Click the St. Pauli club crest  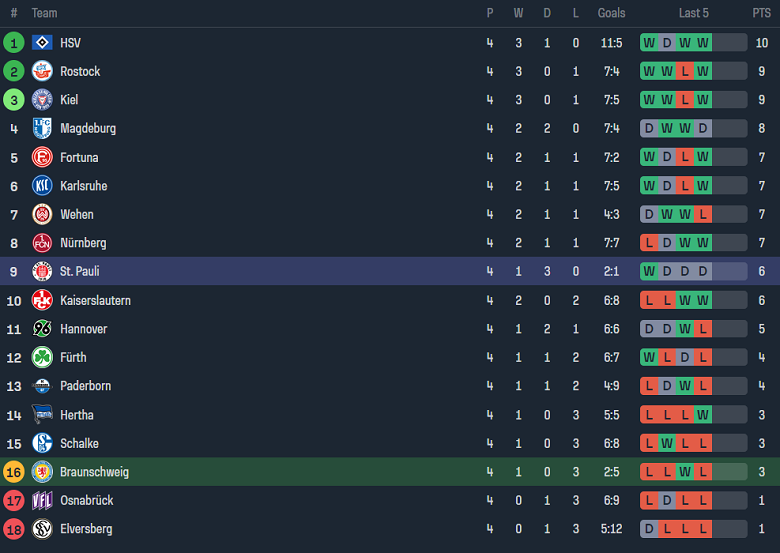[x=42, y=271]
